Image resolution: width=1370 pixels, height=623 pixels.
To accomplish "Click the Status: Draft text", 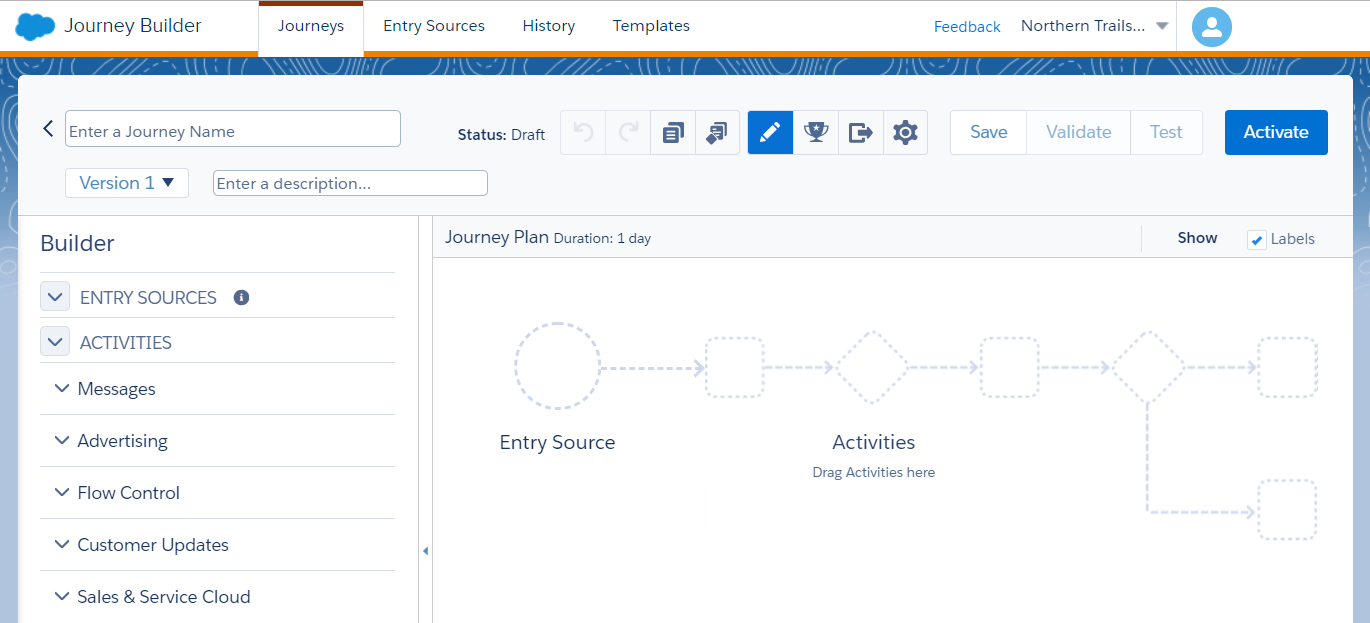I will [x=501, y=134].
